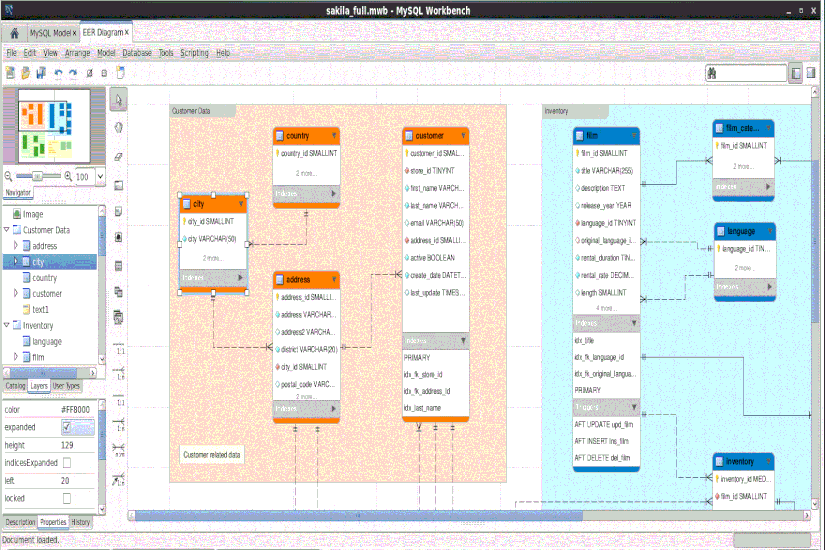Click the left sidebar toggle icon
The width and height of the screenshot is (825, 550).
tap(796, 73)
